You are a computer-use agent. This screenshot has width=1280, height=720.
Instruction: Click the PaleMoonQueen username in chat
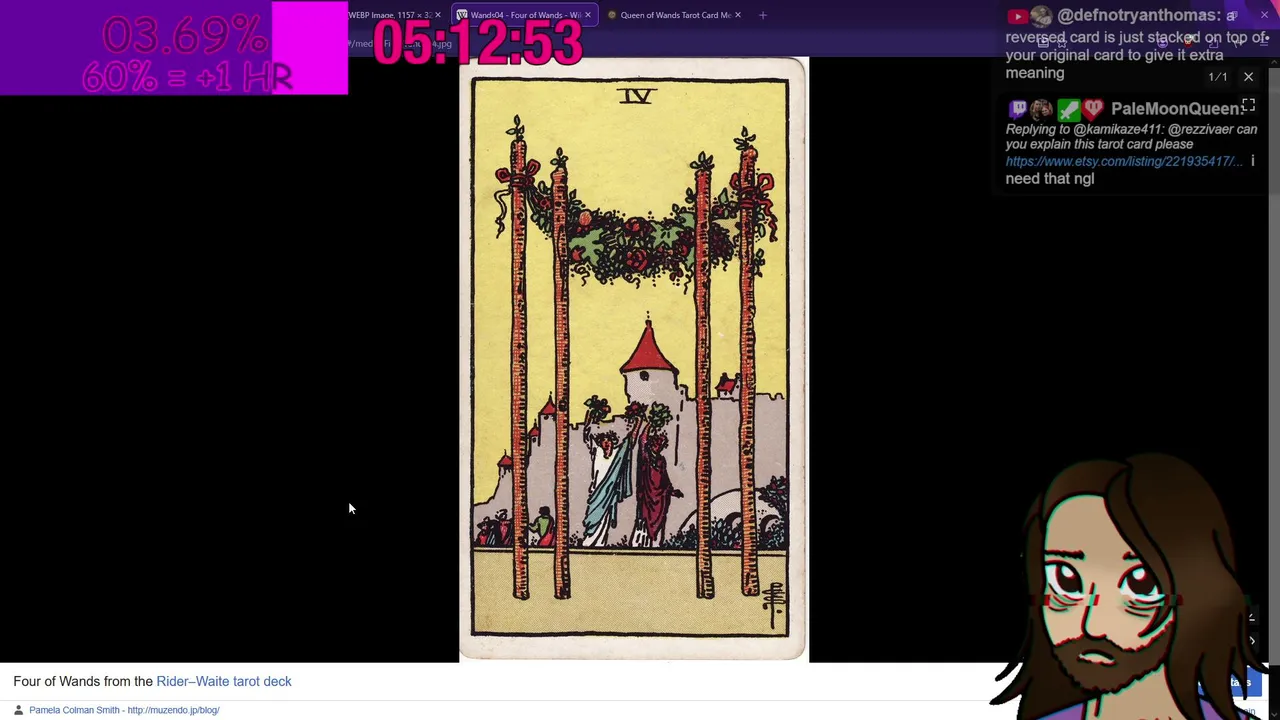(1177, 109)
